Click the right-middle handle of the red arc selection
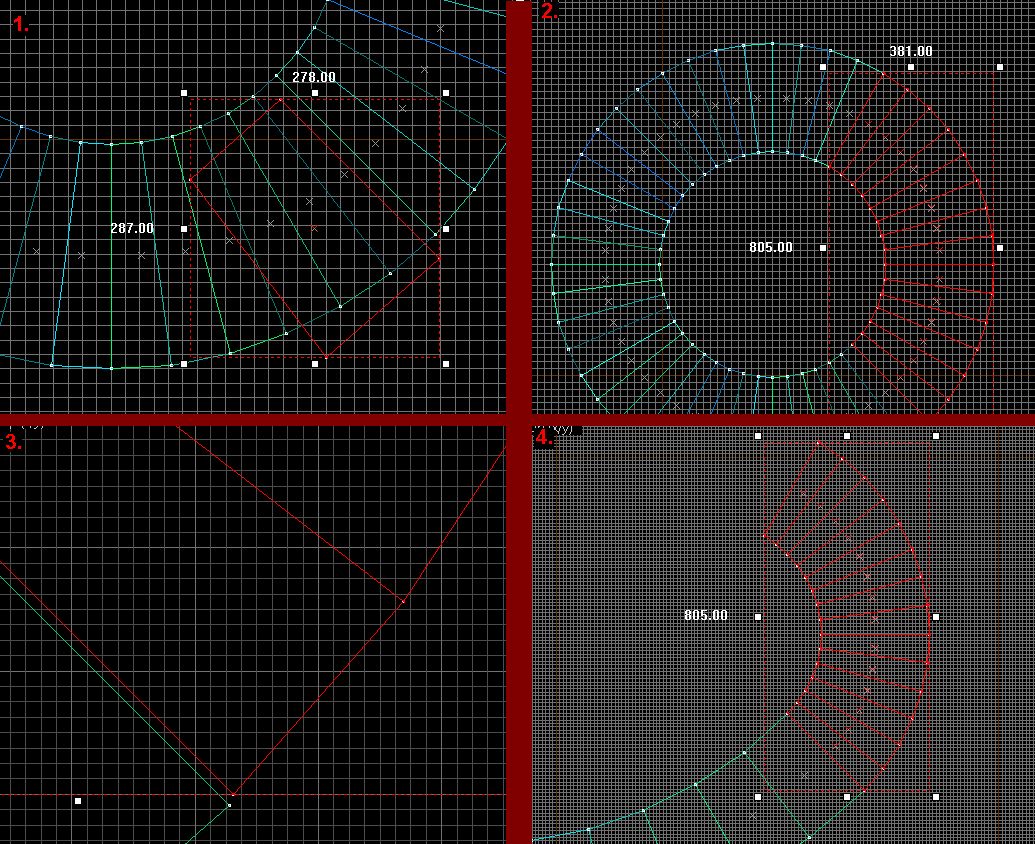 (936, 617)
